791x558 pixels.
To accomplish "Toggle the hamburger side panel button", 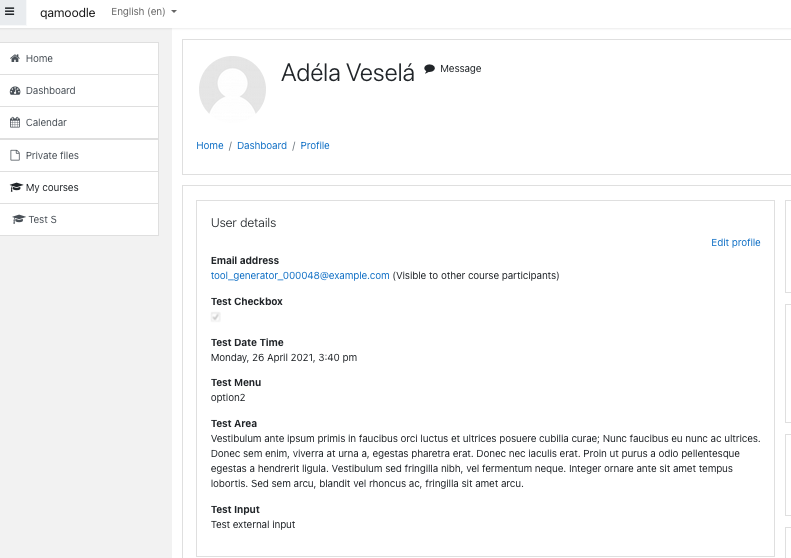I will 10,11.
